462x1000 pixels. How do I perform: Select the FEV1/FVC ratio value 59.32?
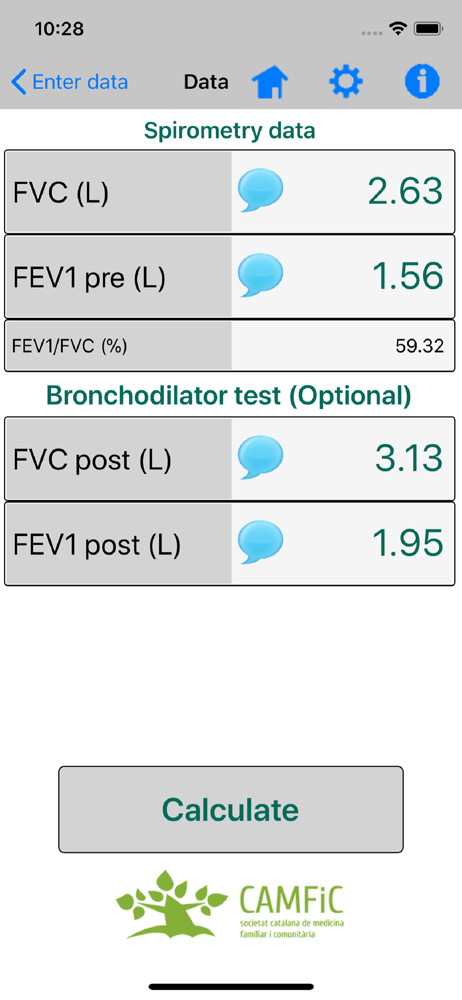(419, 346)
